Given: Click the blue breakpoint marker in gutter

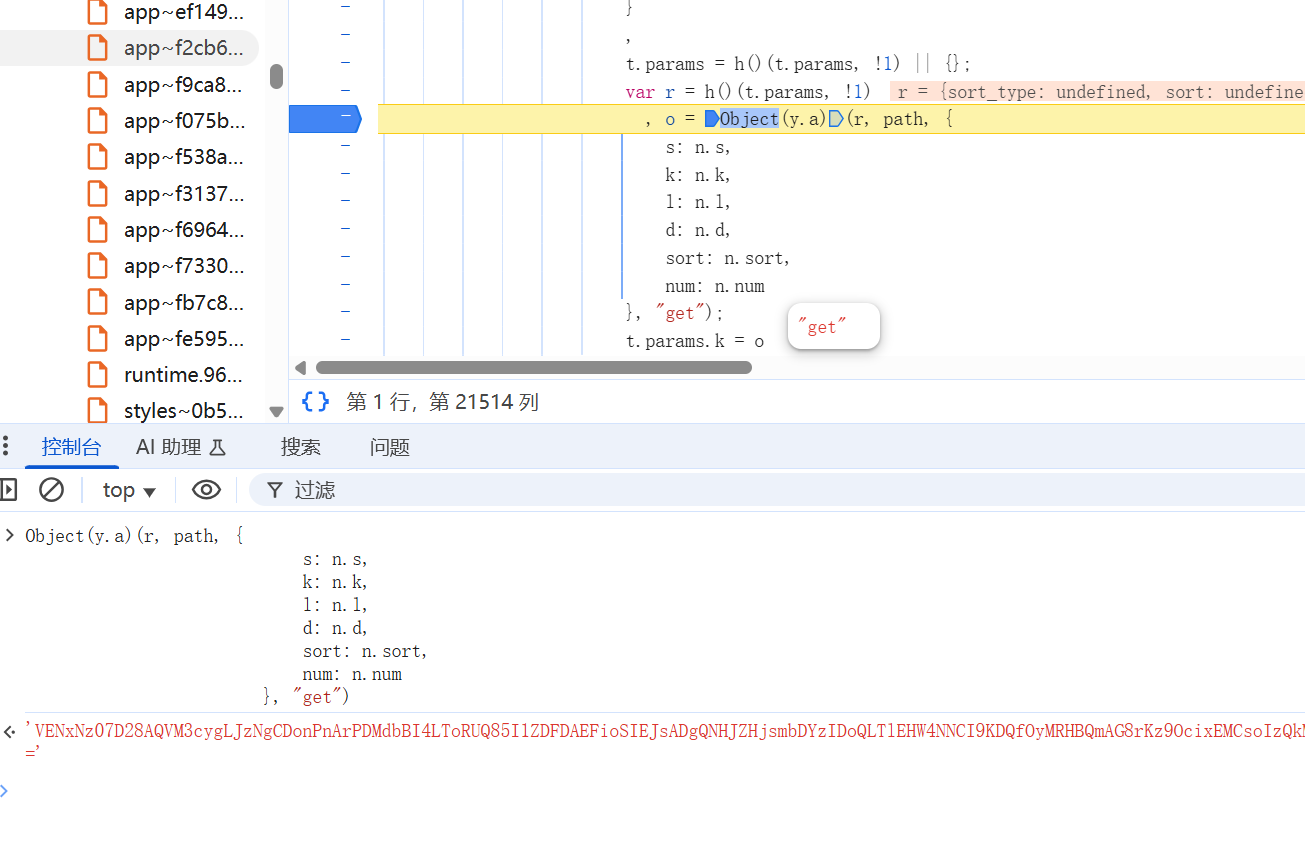Looking at the screenshot, I should click(x=324, y=119).
